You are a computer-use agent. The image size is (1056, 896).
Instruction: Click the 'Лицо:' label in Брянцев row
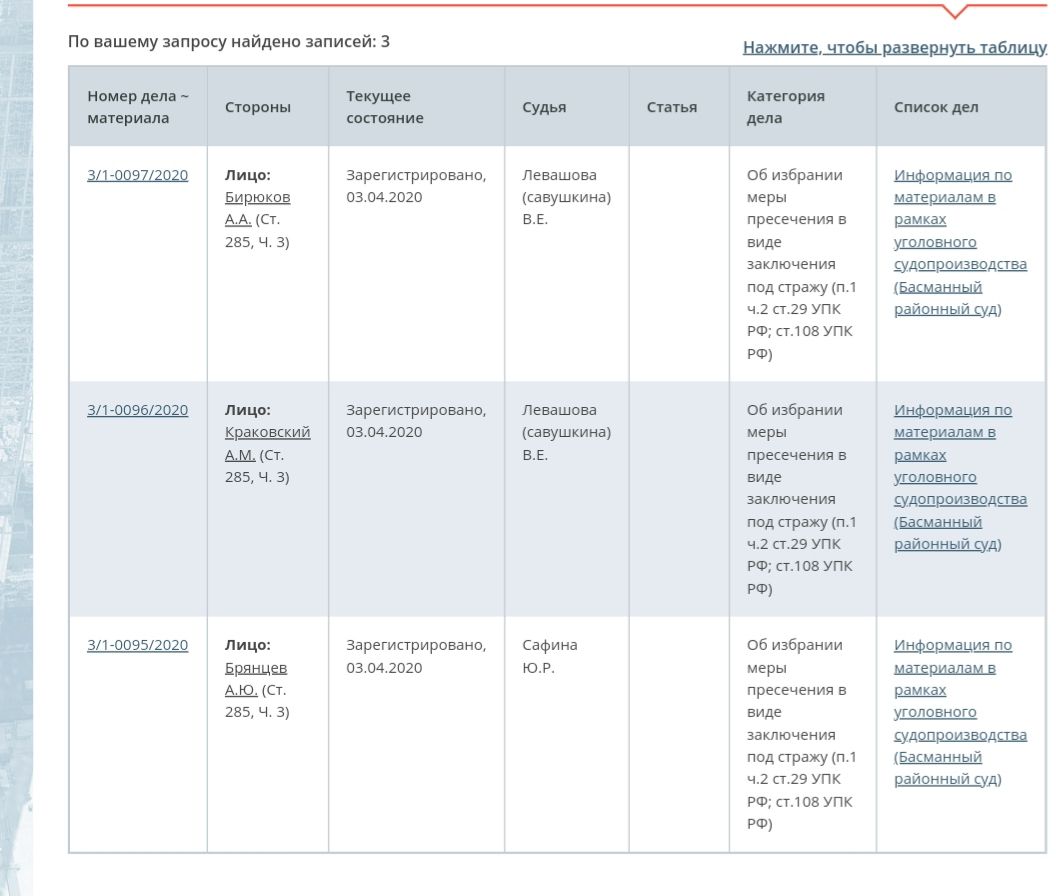[248, 645]
